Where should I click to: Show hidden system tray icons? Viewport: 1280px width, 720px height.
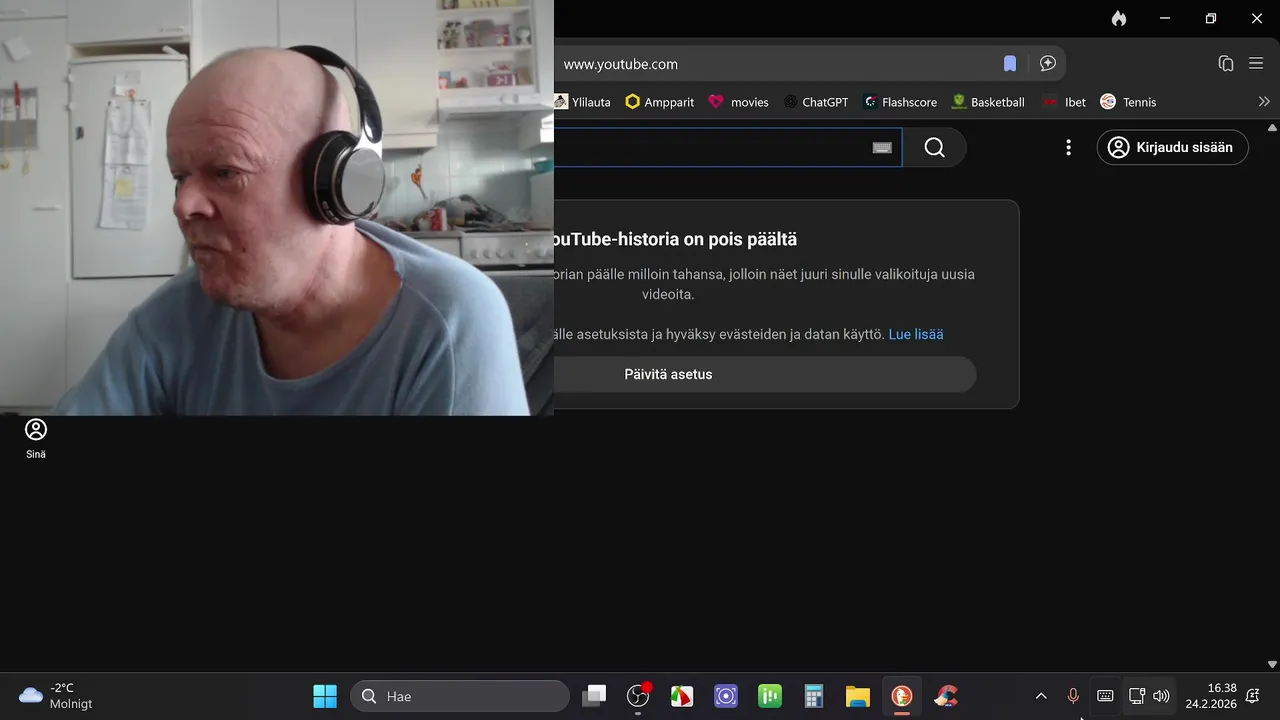1041,696
